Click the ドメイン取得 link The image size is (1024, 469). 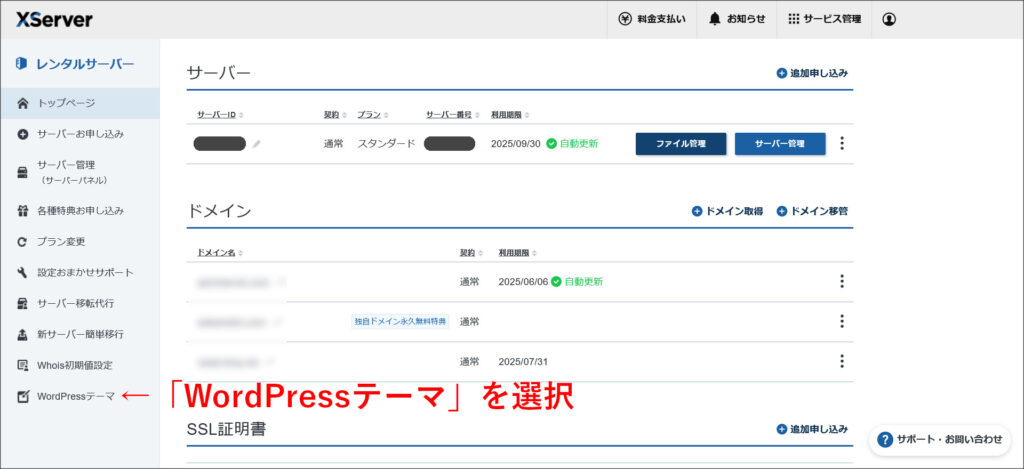pos(727,211)
